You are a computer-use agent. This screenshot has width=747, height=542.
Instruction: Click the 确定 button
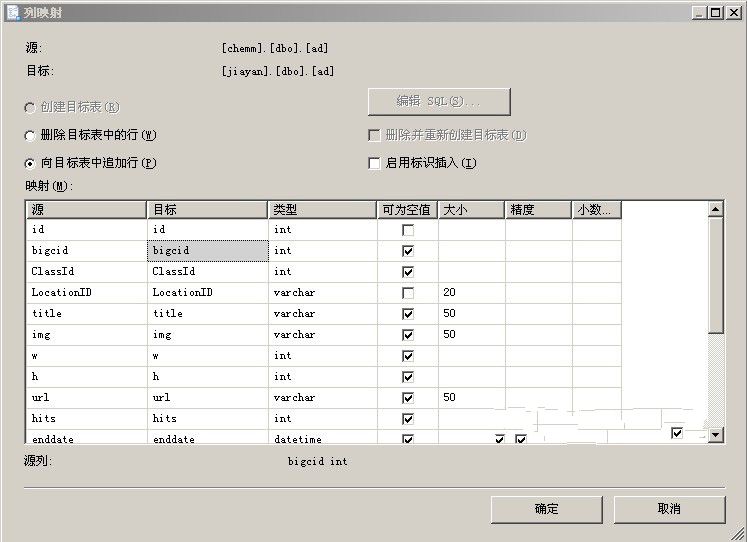point(546,509)
